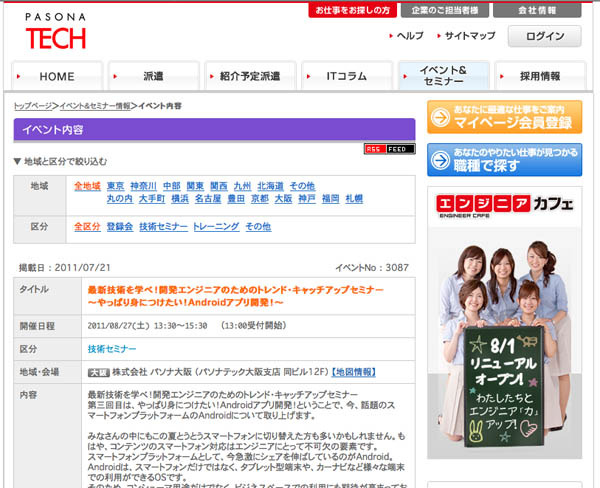The height and width of the screenshot is (488, 600).
Task: Click the トップページ breadcrumb link
Action: 34,105
